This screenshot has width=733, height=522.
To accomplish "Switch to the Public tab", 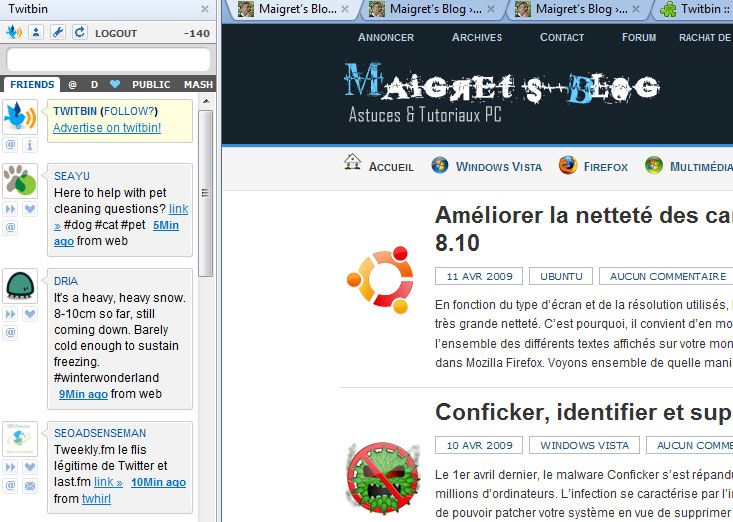I will (x=151, y=85).
